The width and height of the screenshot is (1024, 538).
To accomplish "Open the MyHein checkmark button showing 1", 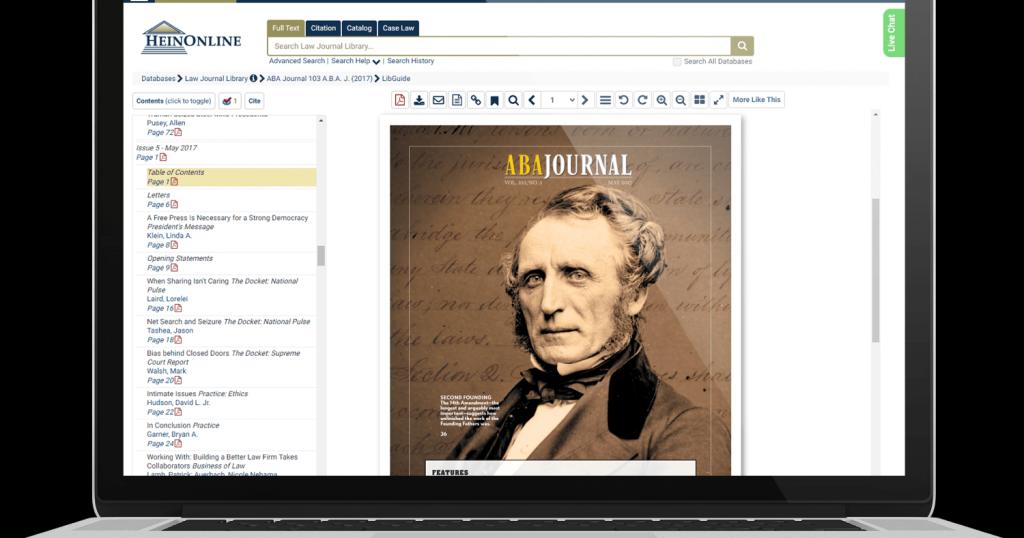I will coord(229,101).
